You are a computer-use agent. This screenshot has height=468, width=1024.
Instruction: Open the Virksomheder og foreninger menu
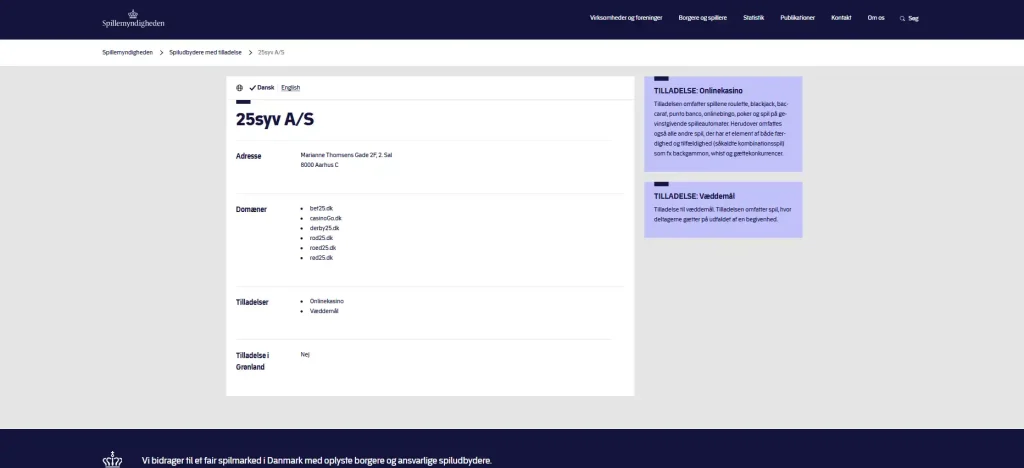pos(626,18)
